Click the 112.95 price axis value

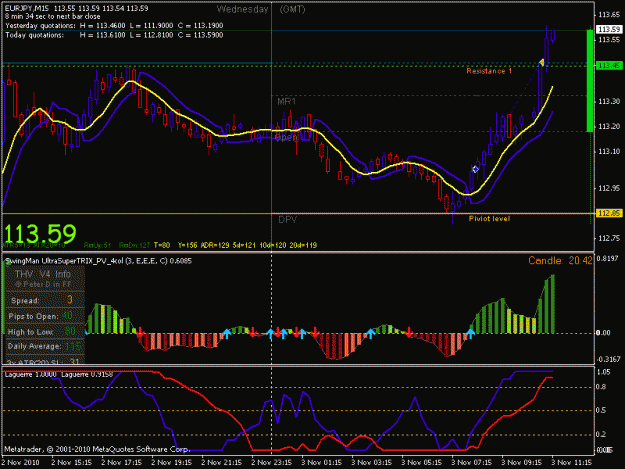609,188
